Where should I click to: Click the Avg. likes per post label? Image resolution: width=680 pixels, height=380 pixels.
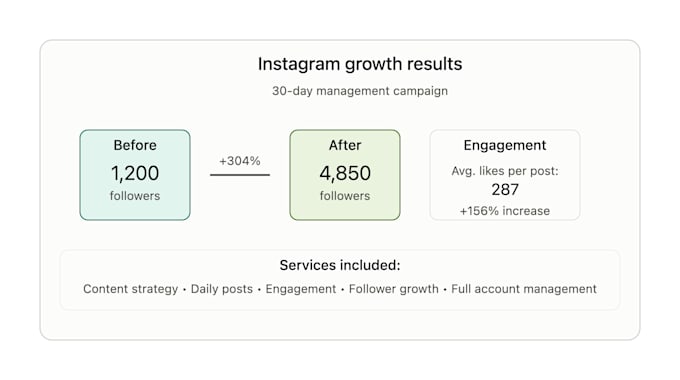point(505,171)
